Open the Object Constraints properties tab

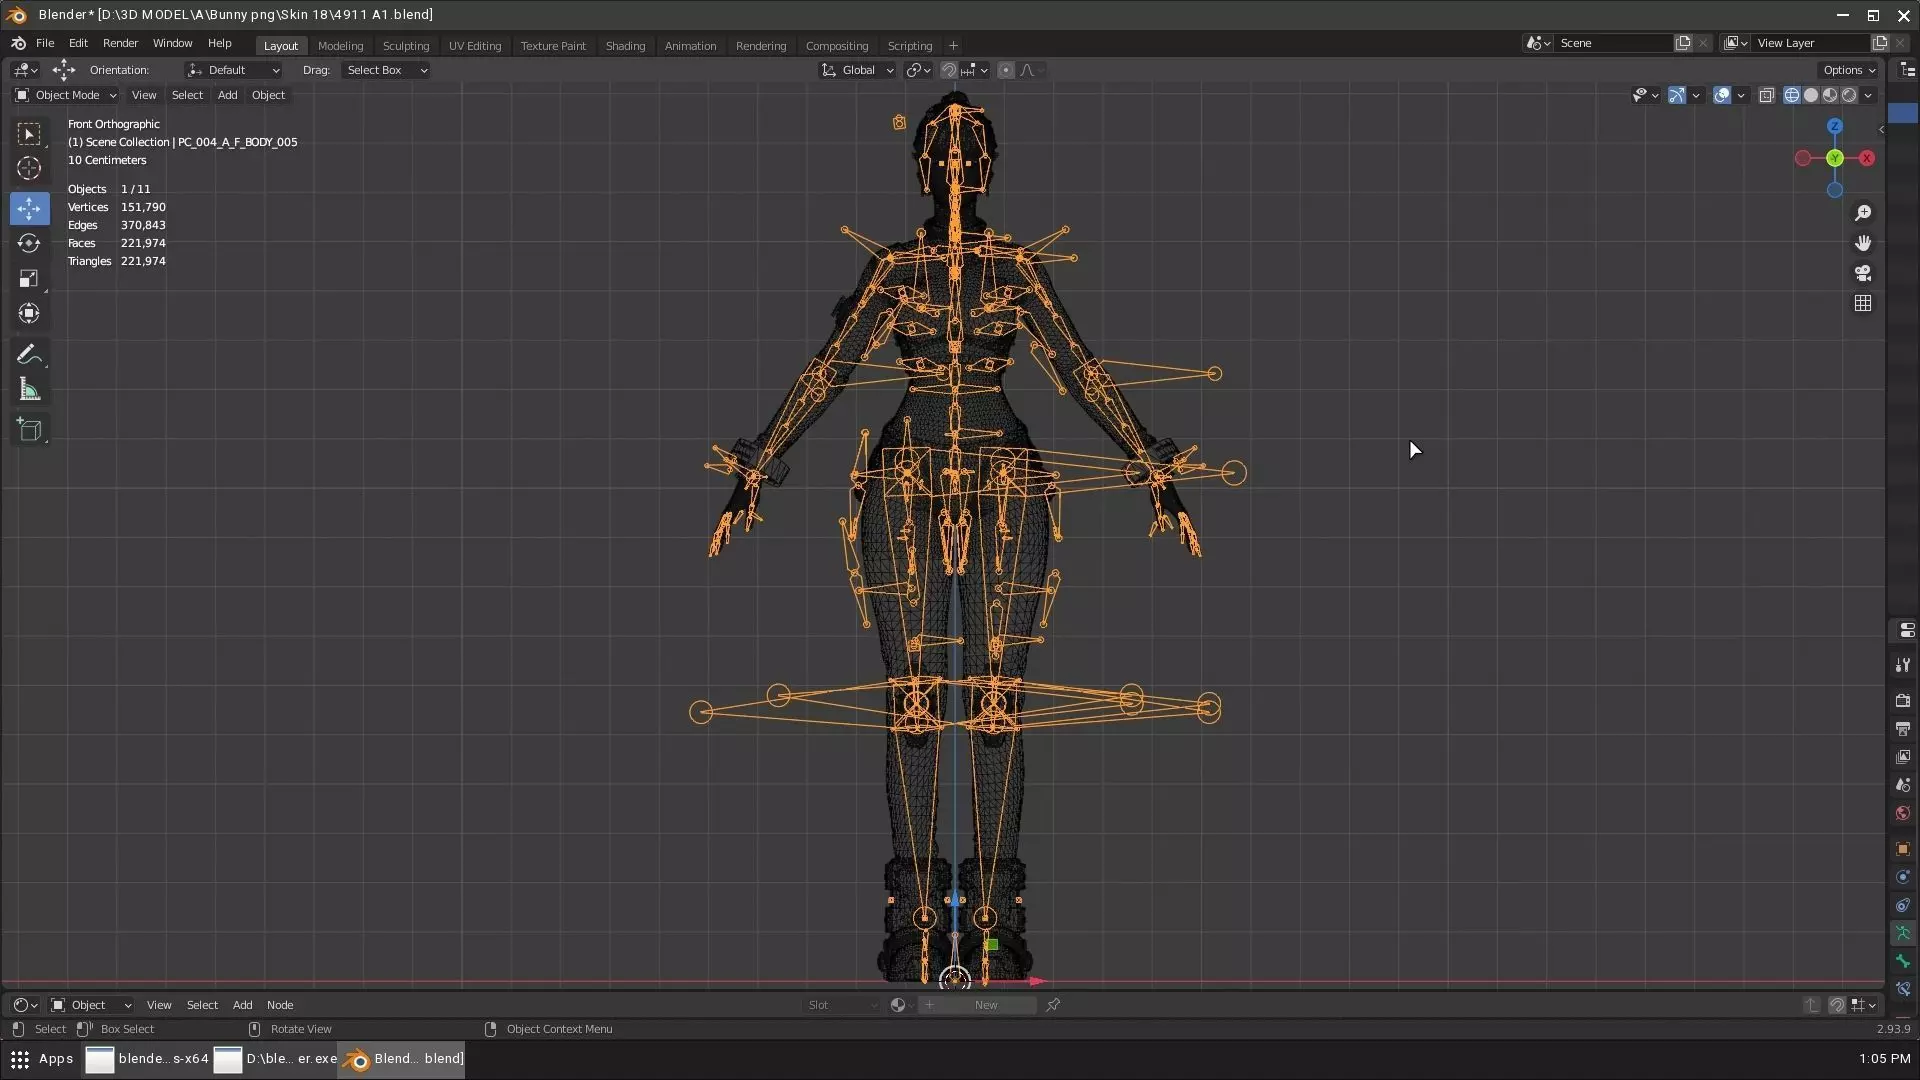point(1903,905)
